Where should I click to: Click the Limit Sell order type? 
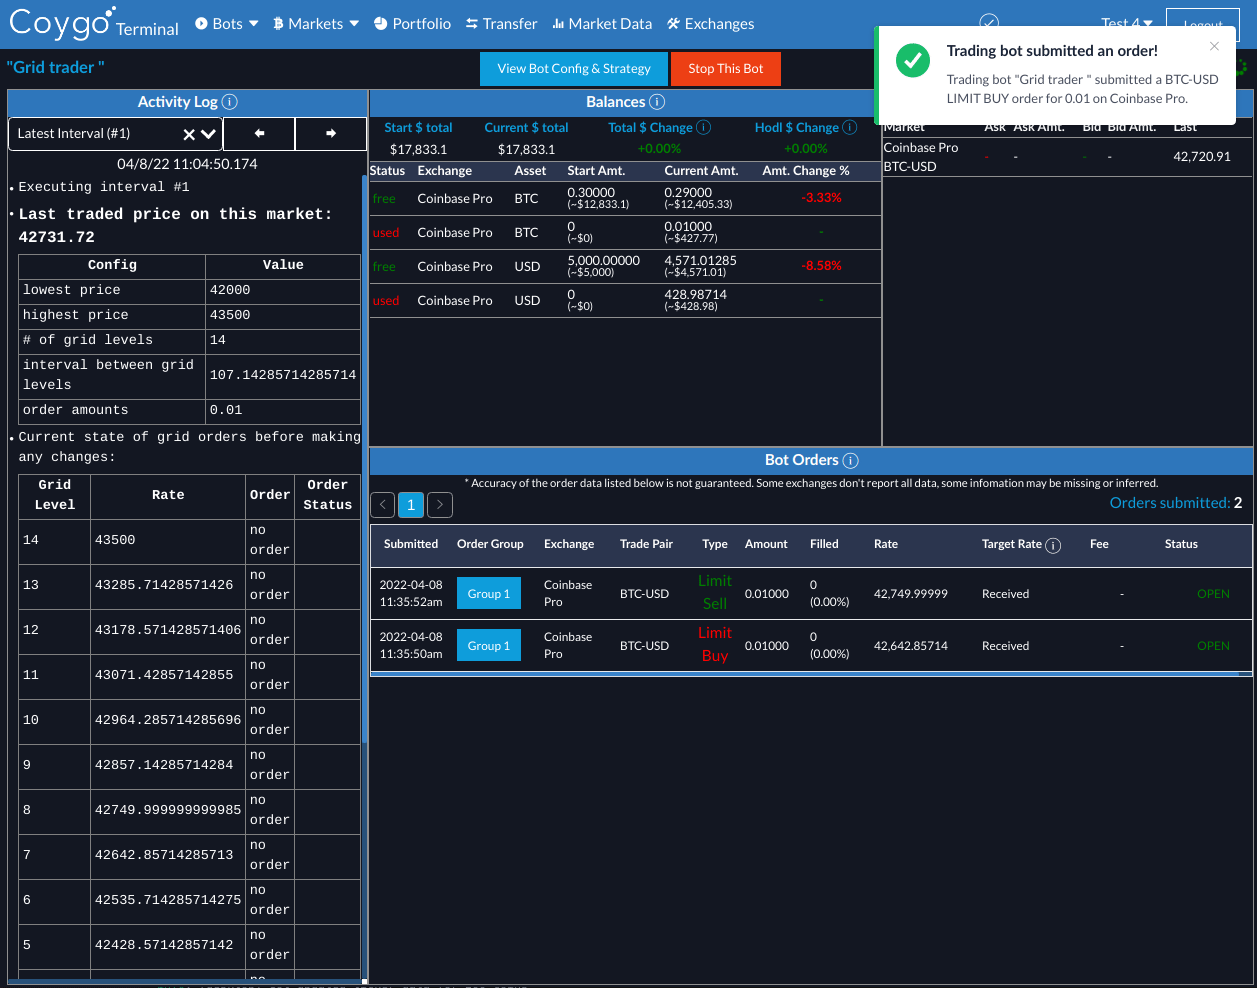[715, 592]
